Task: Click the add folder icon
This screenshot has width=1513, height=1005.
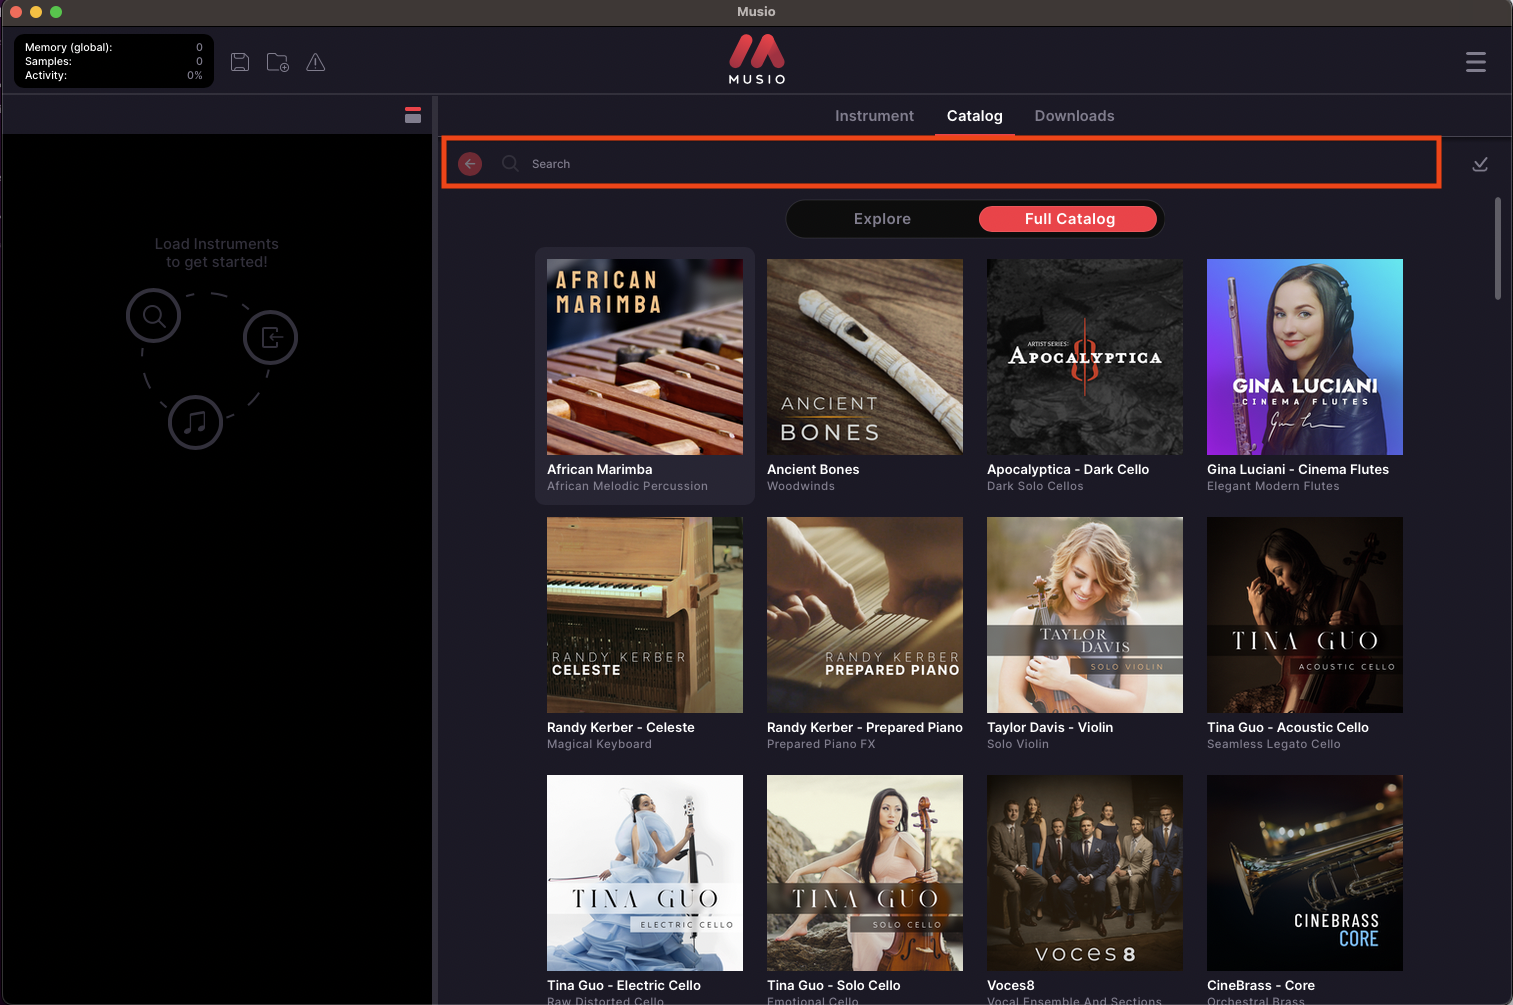Action: 278,62
